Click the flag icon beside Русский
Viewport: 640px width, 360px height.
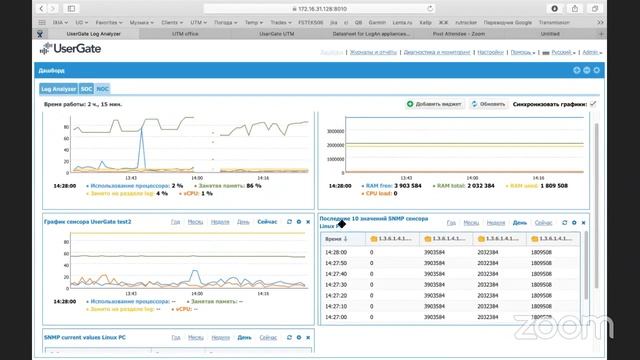pos(546,53)
